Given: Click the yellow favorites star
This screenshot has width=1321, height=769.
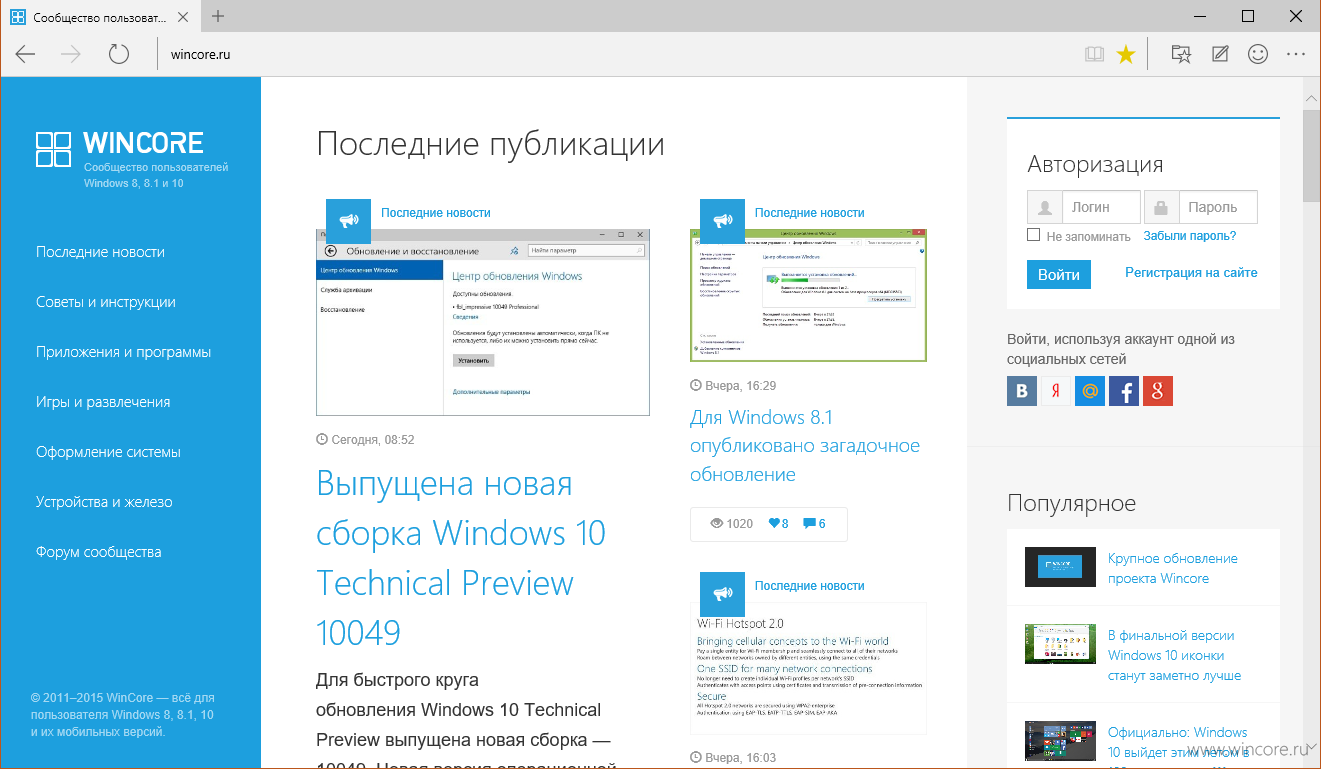Looking at the screenshot, I should tap(1126, 54).
